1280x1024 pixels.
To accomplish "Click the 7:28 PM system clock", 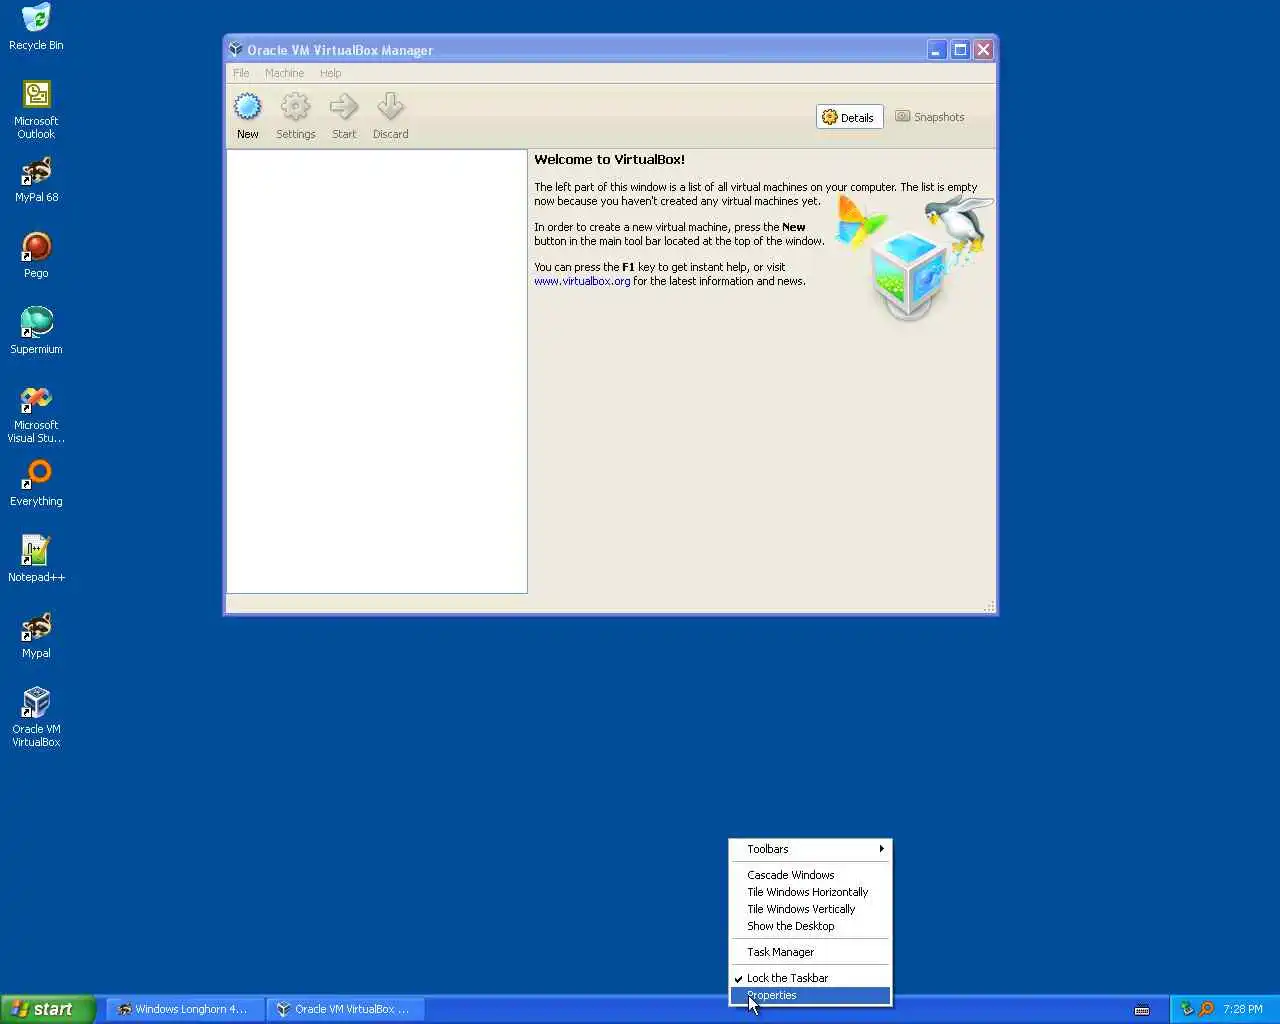I will [x=1242, y=1009].
